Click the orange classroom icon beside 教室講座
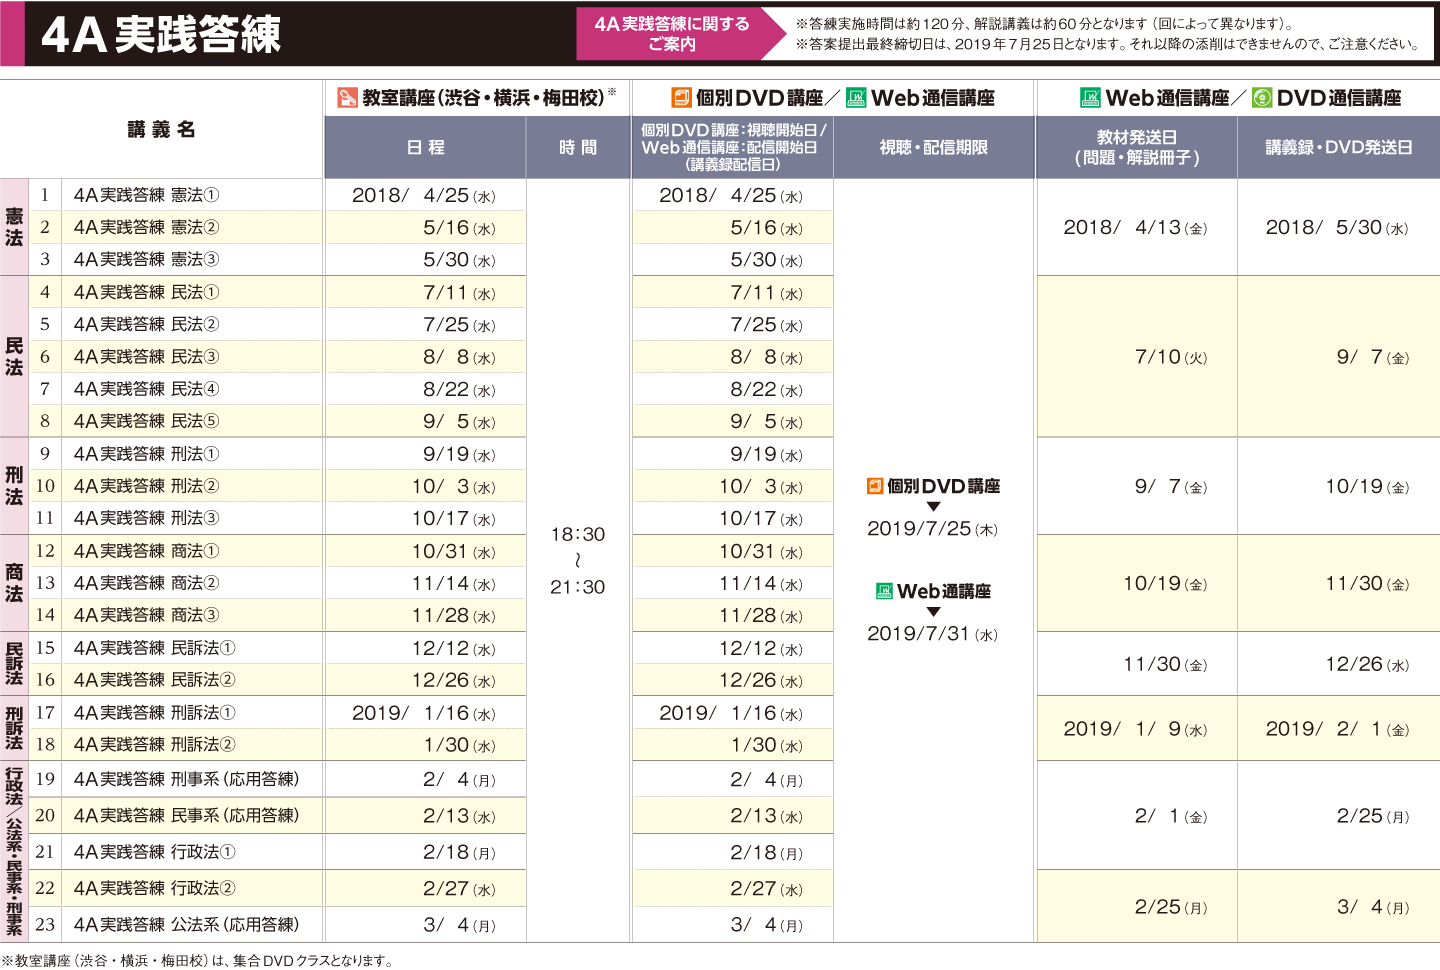1440x970 pixels. [x=347, y=98]
